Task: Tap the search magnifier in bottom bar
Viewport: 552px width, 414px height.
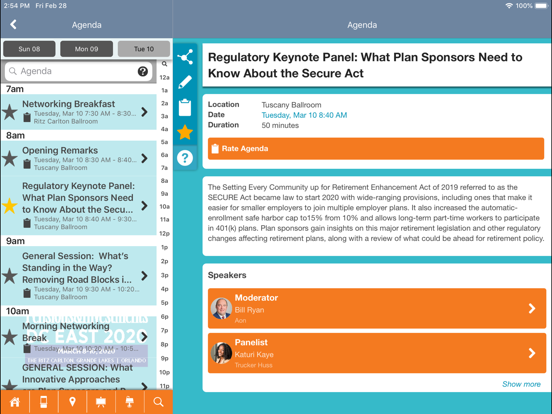Action: click(x=158, y=402)
